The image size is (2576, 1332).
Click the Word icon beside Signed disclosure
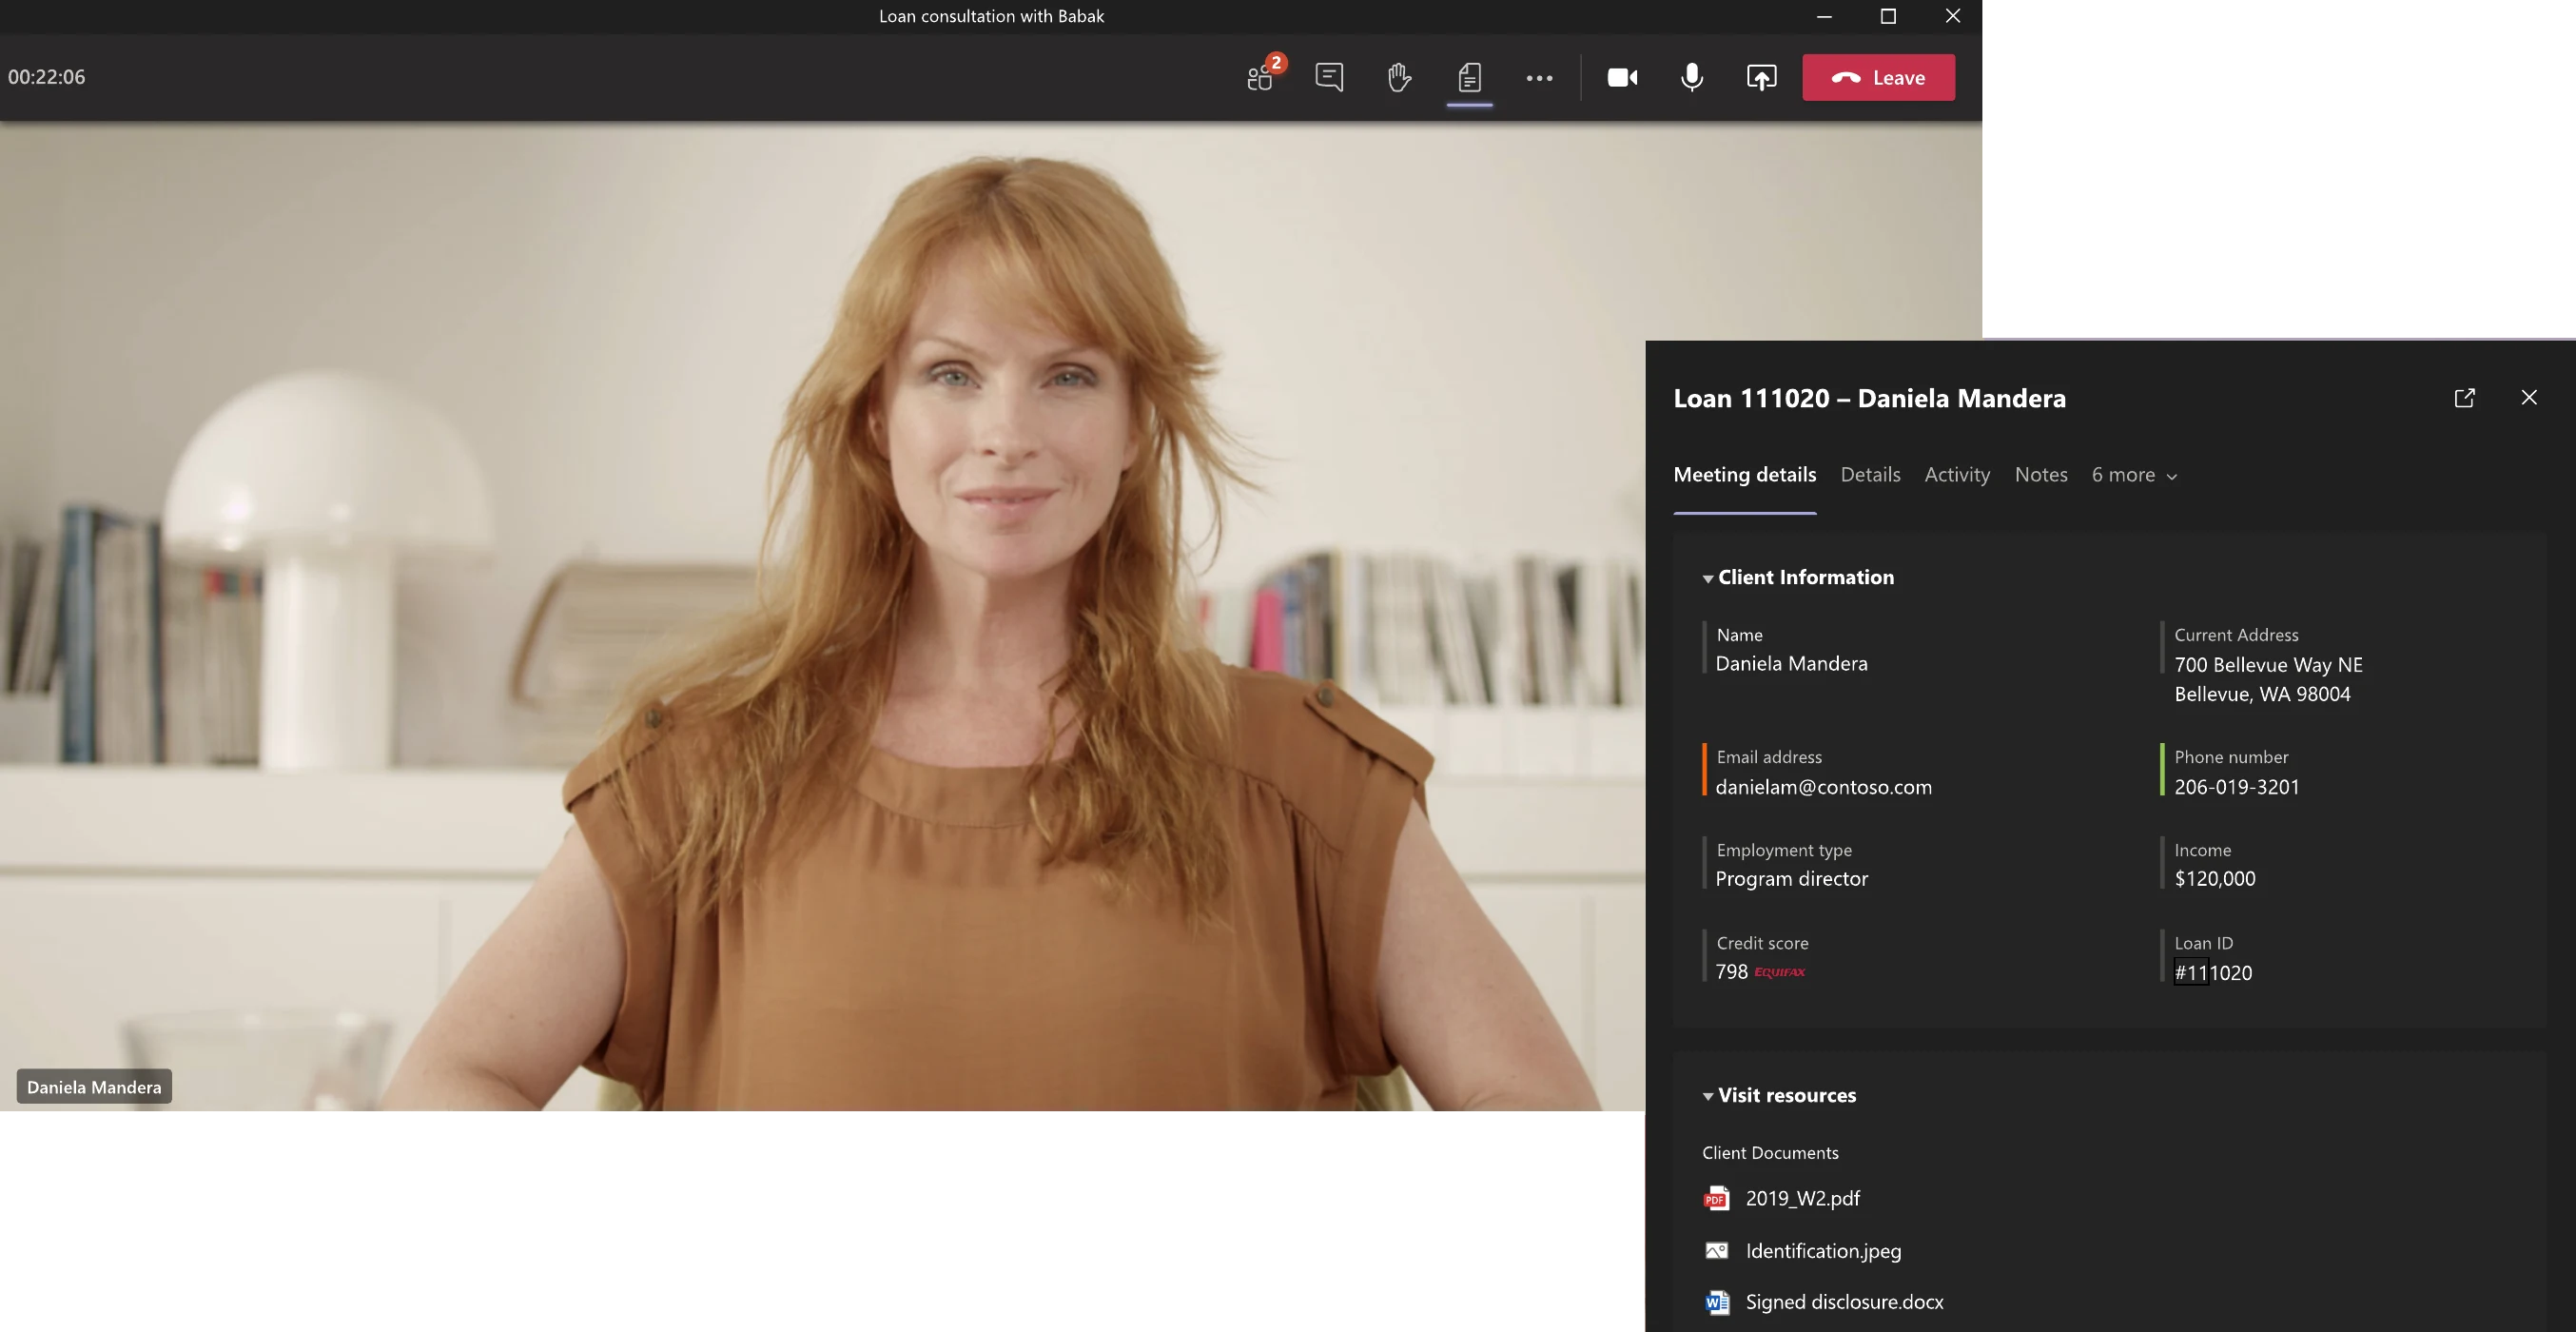point(1716,1302)
